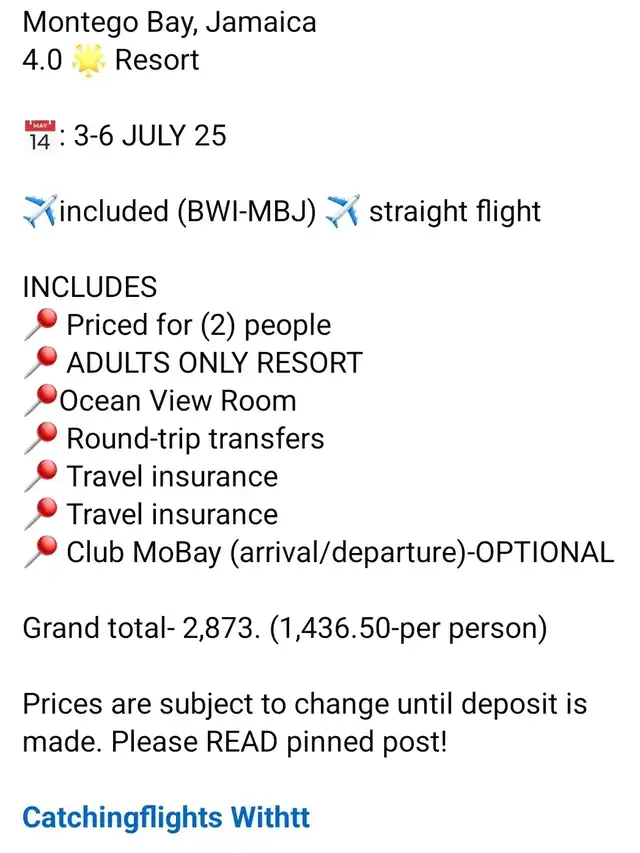Click the sun star emoji beside 4.0

88,60
